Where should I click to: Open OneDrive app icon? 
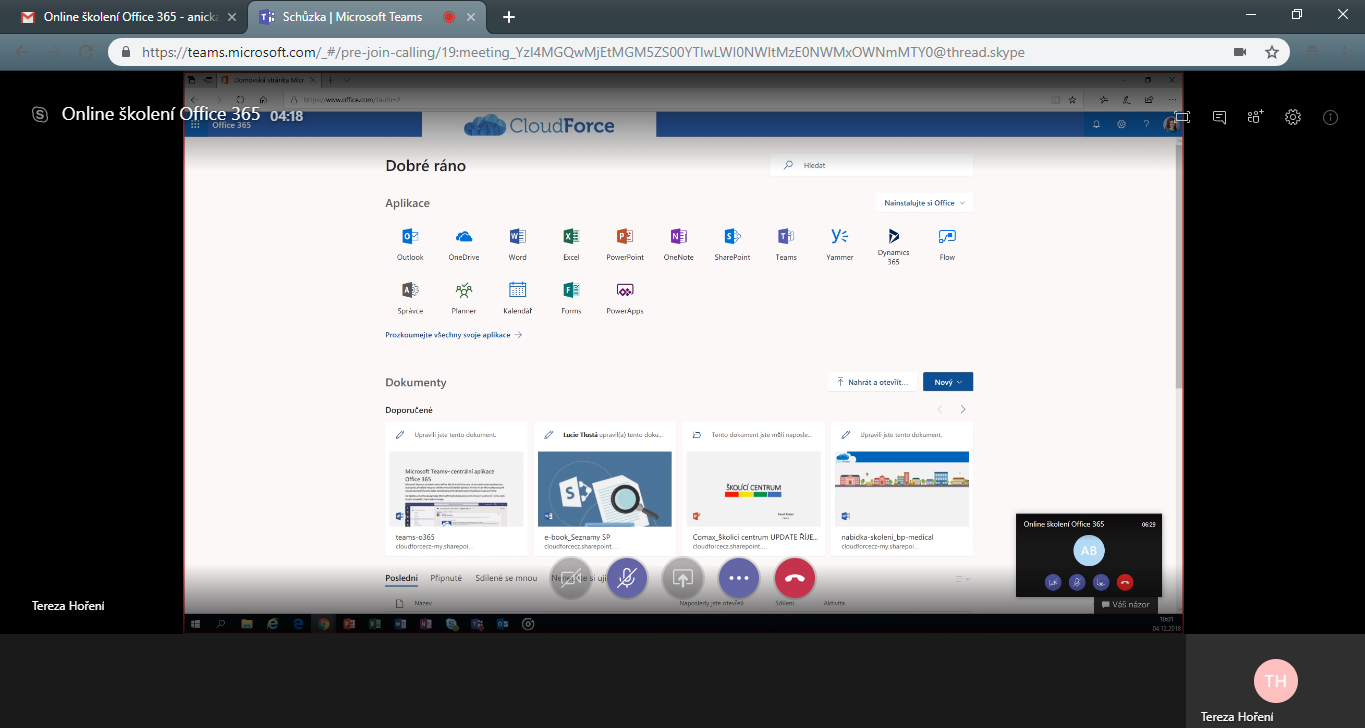[464, 244]
